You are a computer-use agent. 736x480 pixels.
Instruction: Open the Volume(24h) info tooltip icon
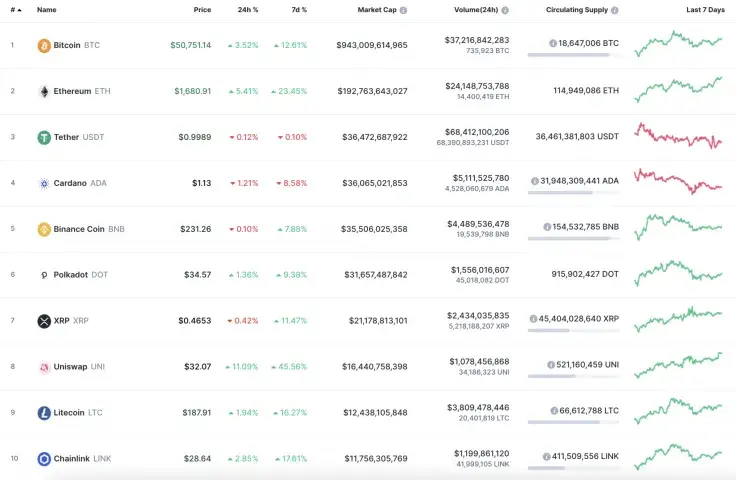505,10
